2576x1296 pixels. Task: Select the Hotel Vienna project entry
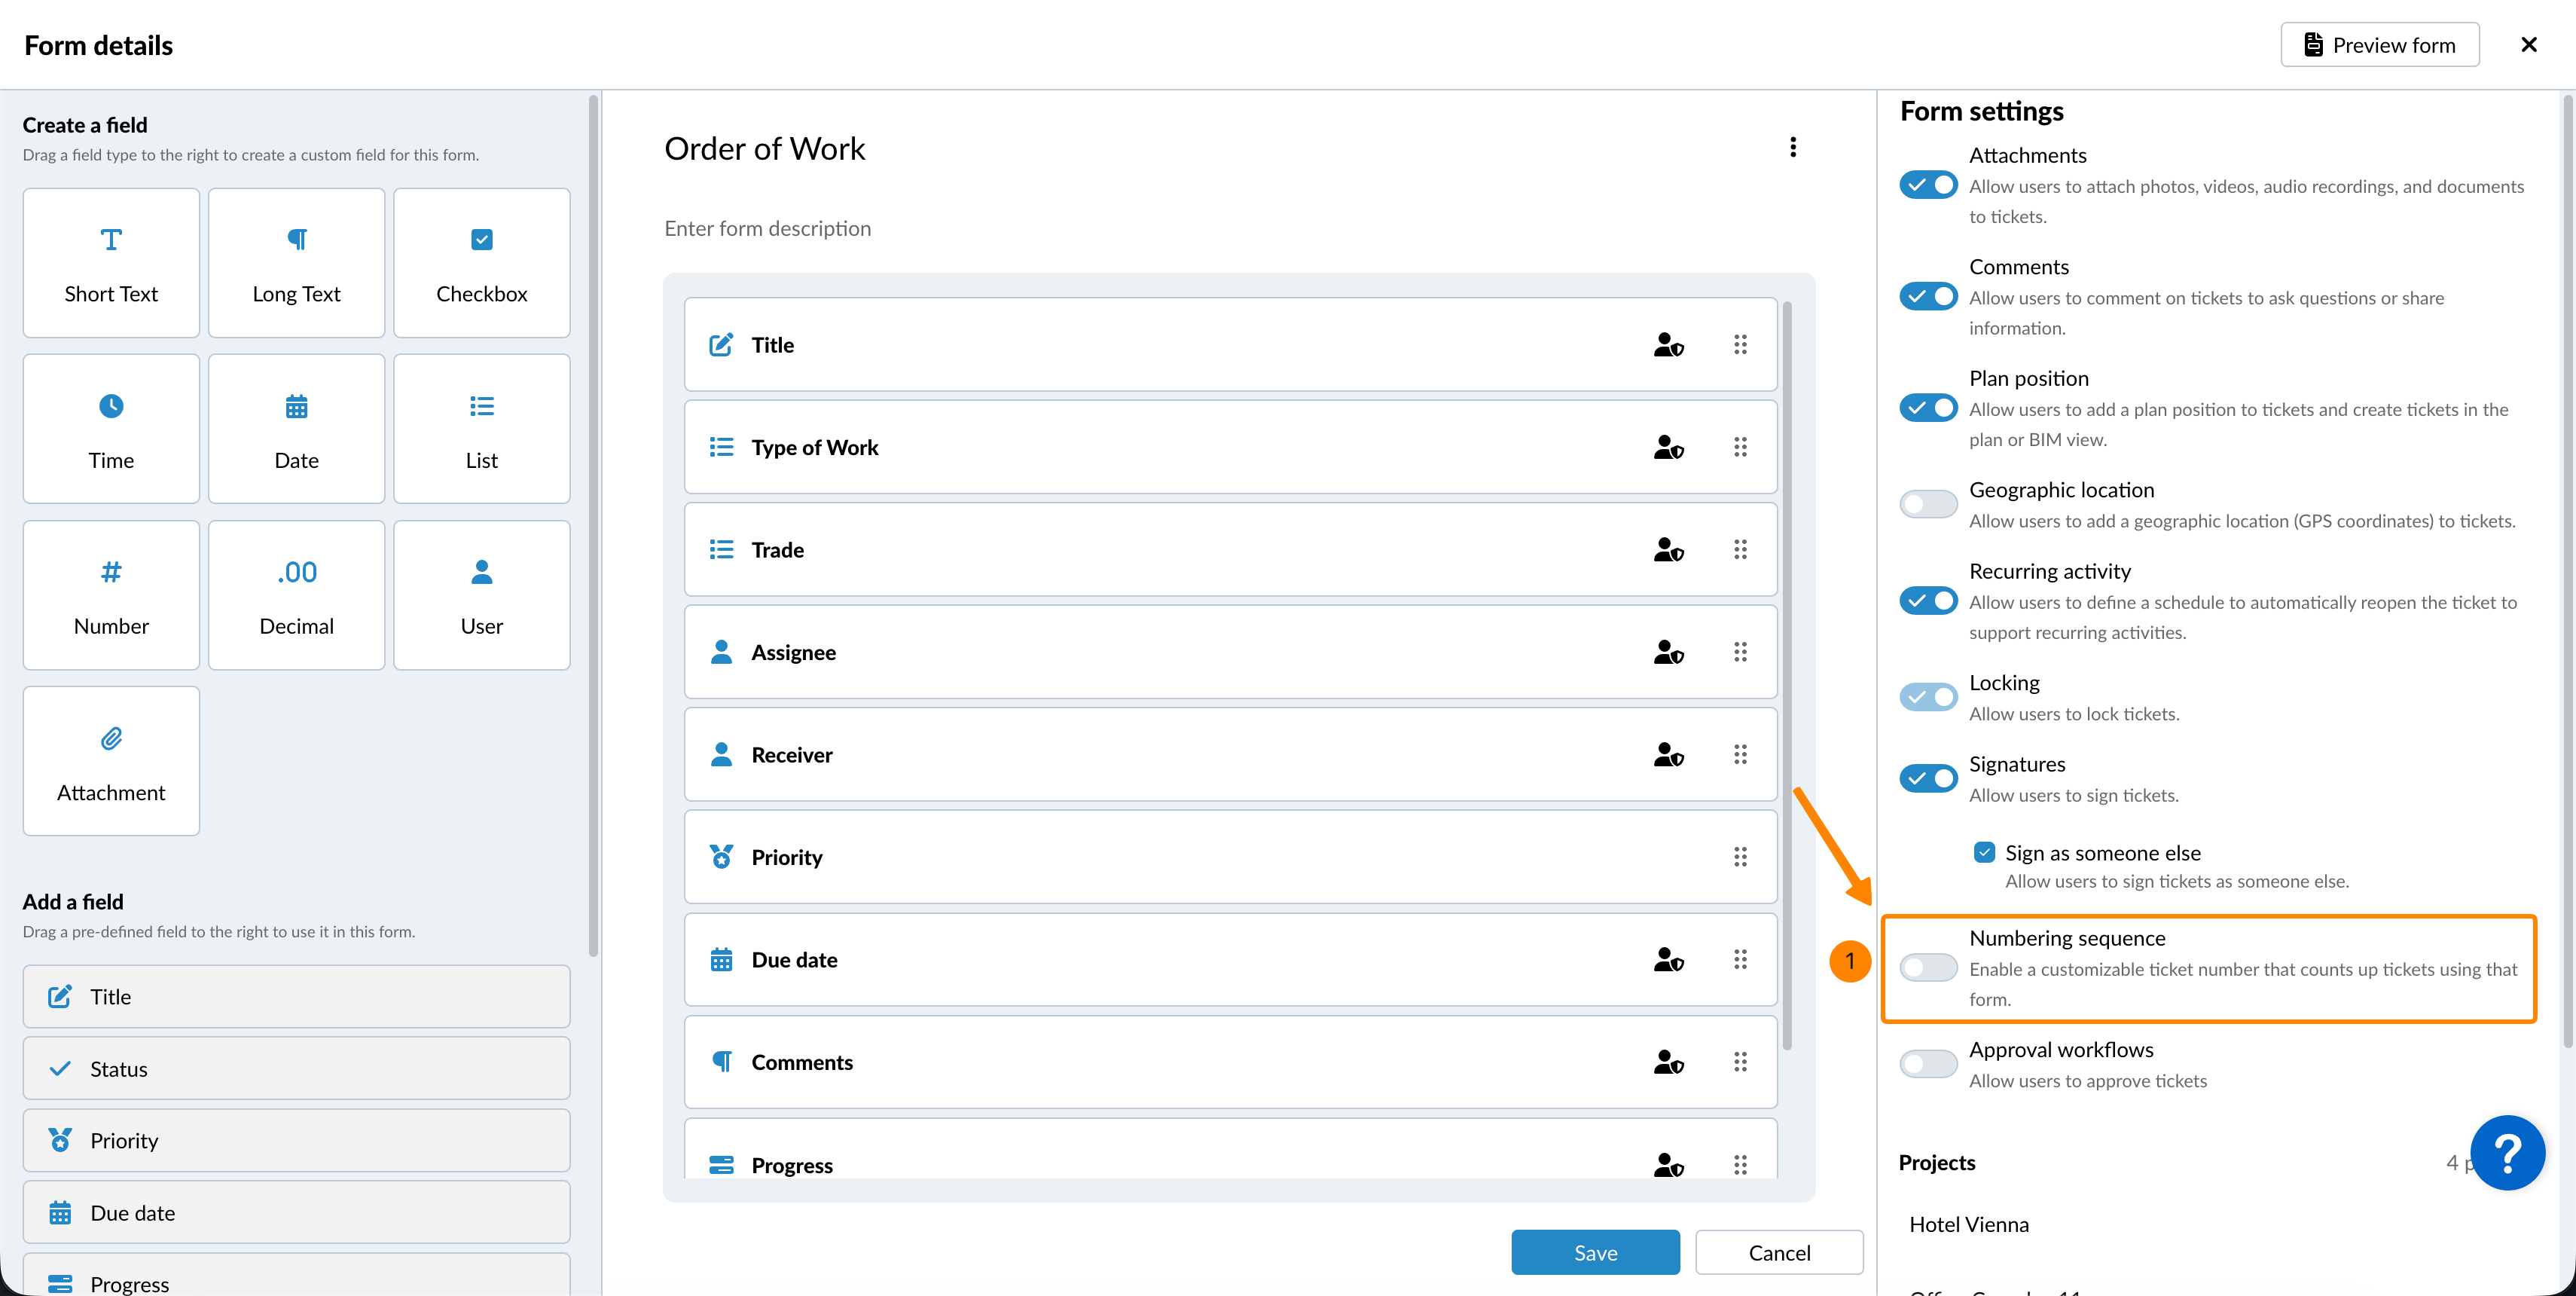(1968, 1224)
